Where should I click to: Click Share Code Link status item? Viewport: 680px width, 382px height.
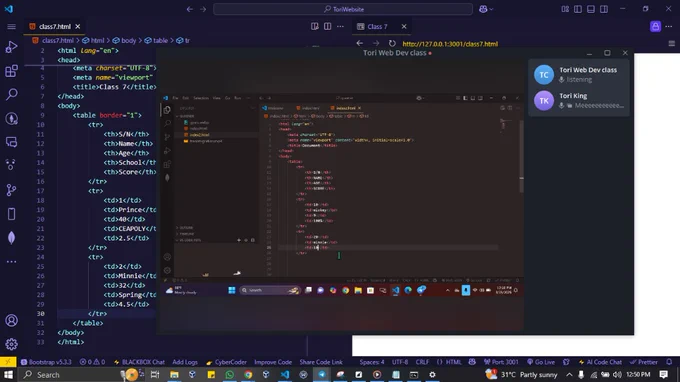tap(321, 362)
